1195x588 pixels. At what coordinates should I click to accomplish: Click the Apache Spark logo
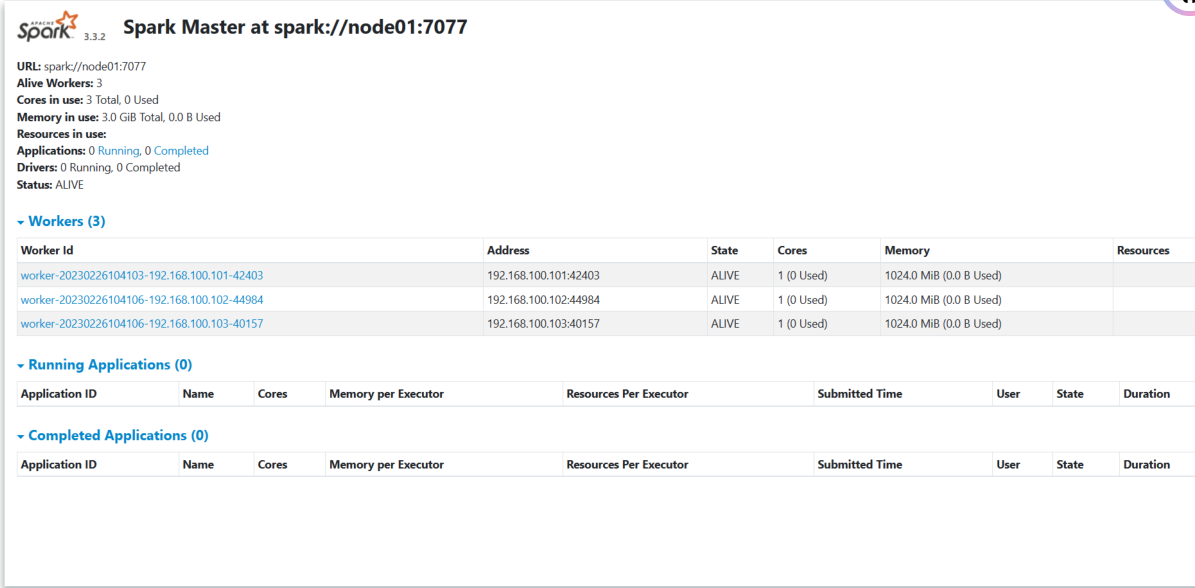(x=46, y=27)
